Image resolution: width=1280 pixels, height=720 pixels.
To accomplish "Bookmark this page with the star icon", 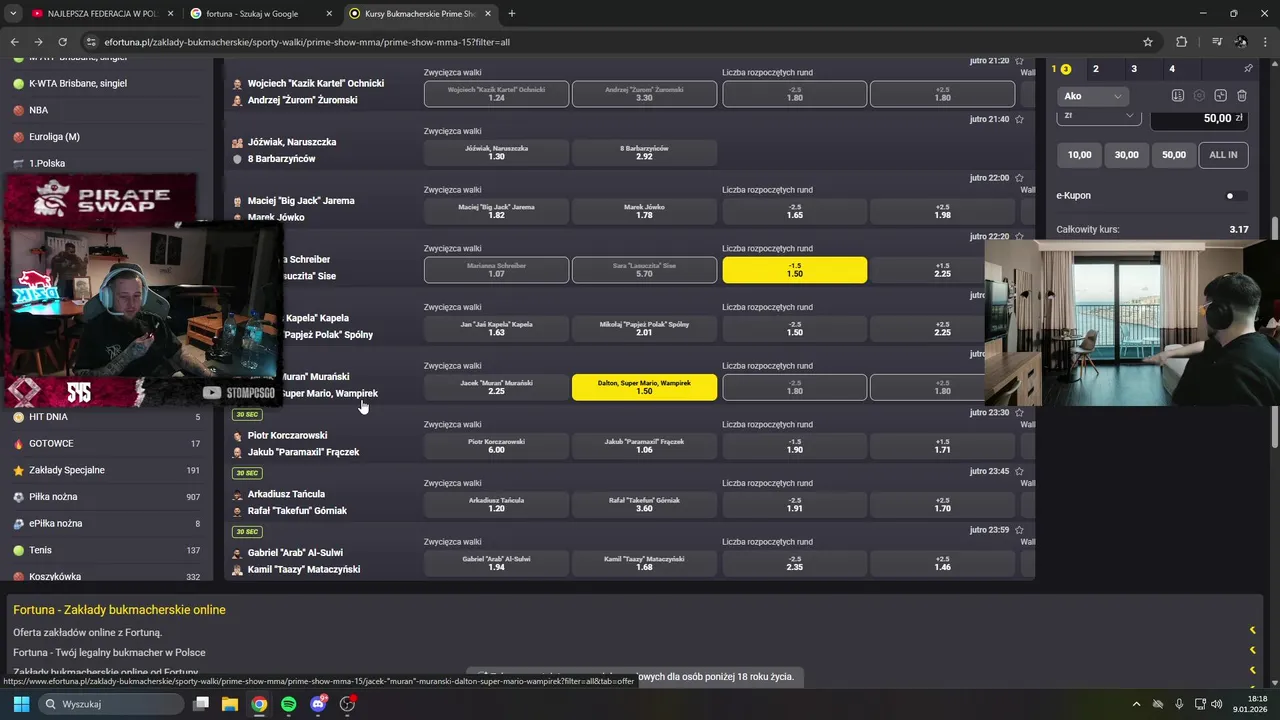I will [x=1148, y=42].
